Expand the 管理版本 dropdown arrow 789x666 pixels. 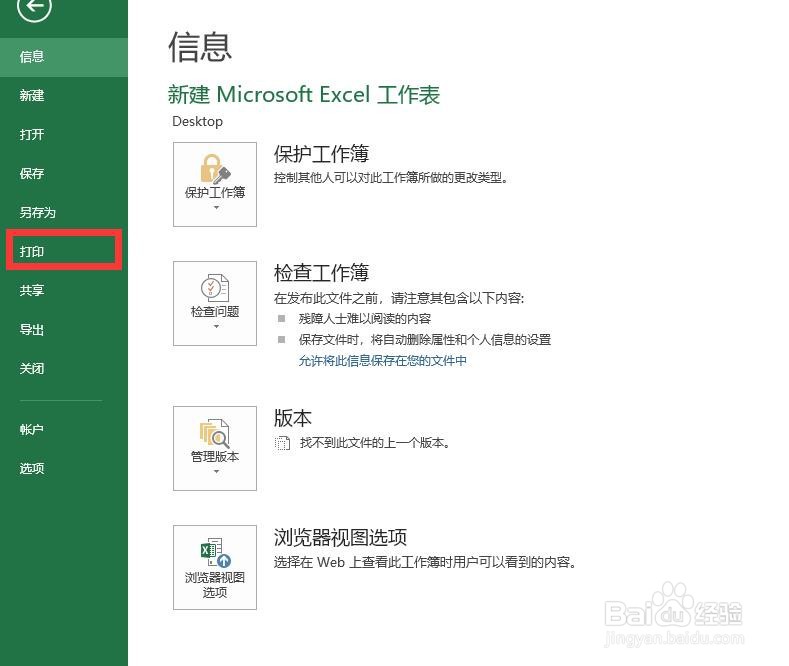click(216, 471)
